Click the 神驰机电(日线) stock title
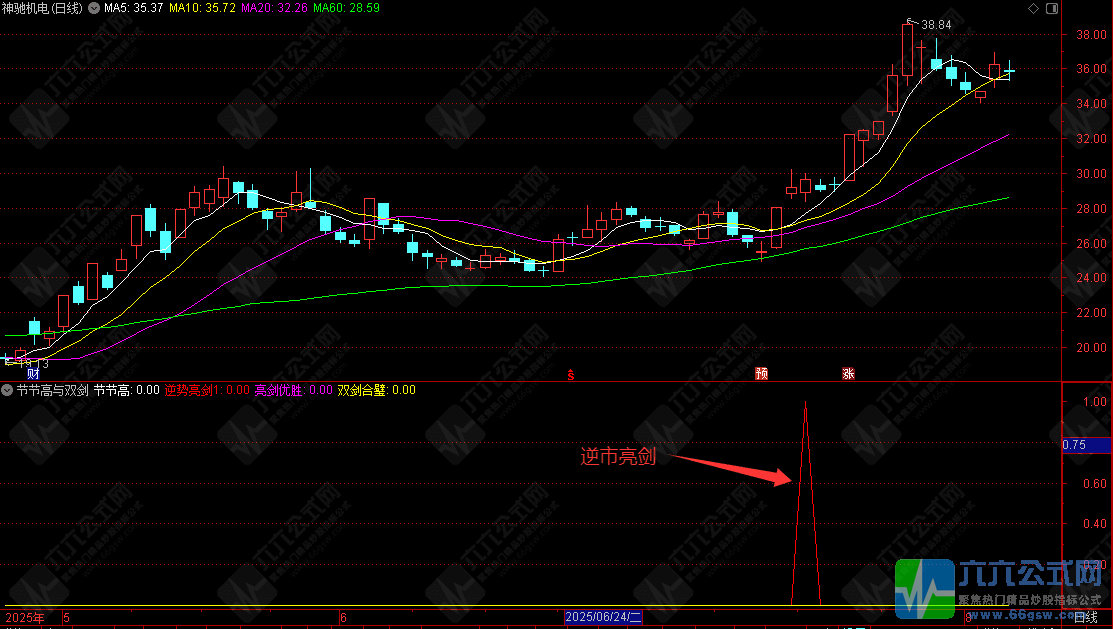This screenshot has width=1113, height=629. [x=42, y=8]
